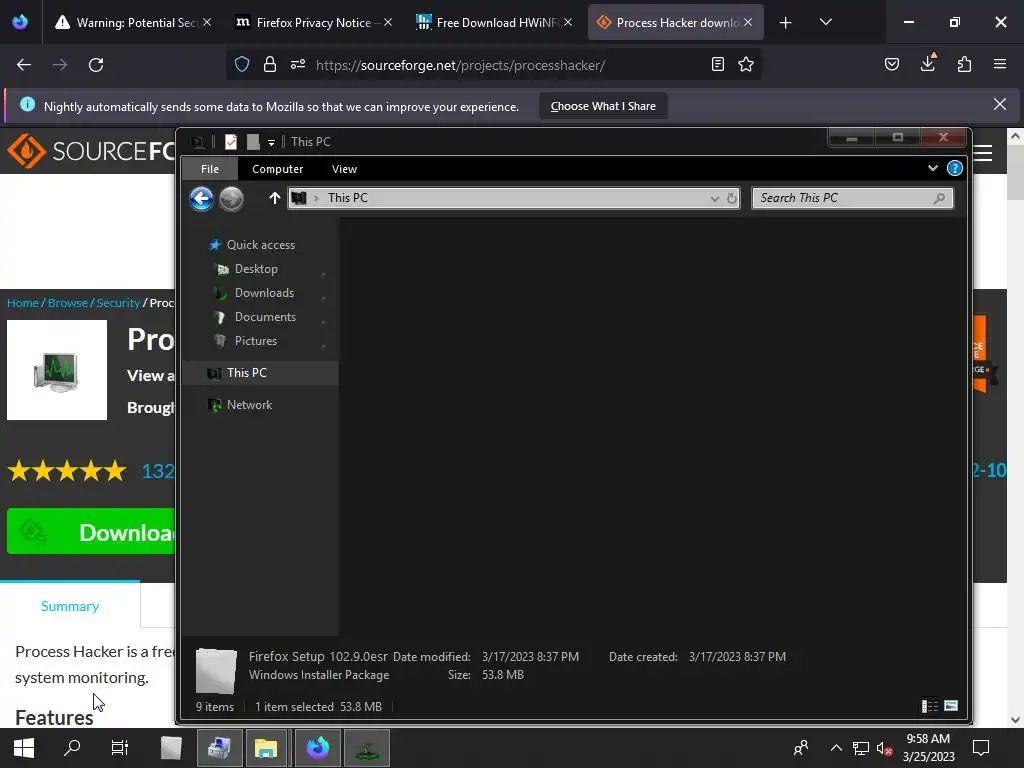Close the Firefox Privacy Notice tab
Image resolution: width=1024 pixels, height=768 pixels.
pos(388,22)
